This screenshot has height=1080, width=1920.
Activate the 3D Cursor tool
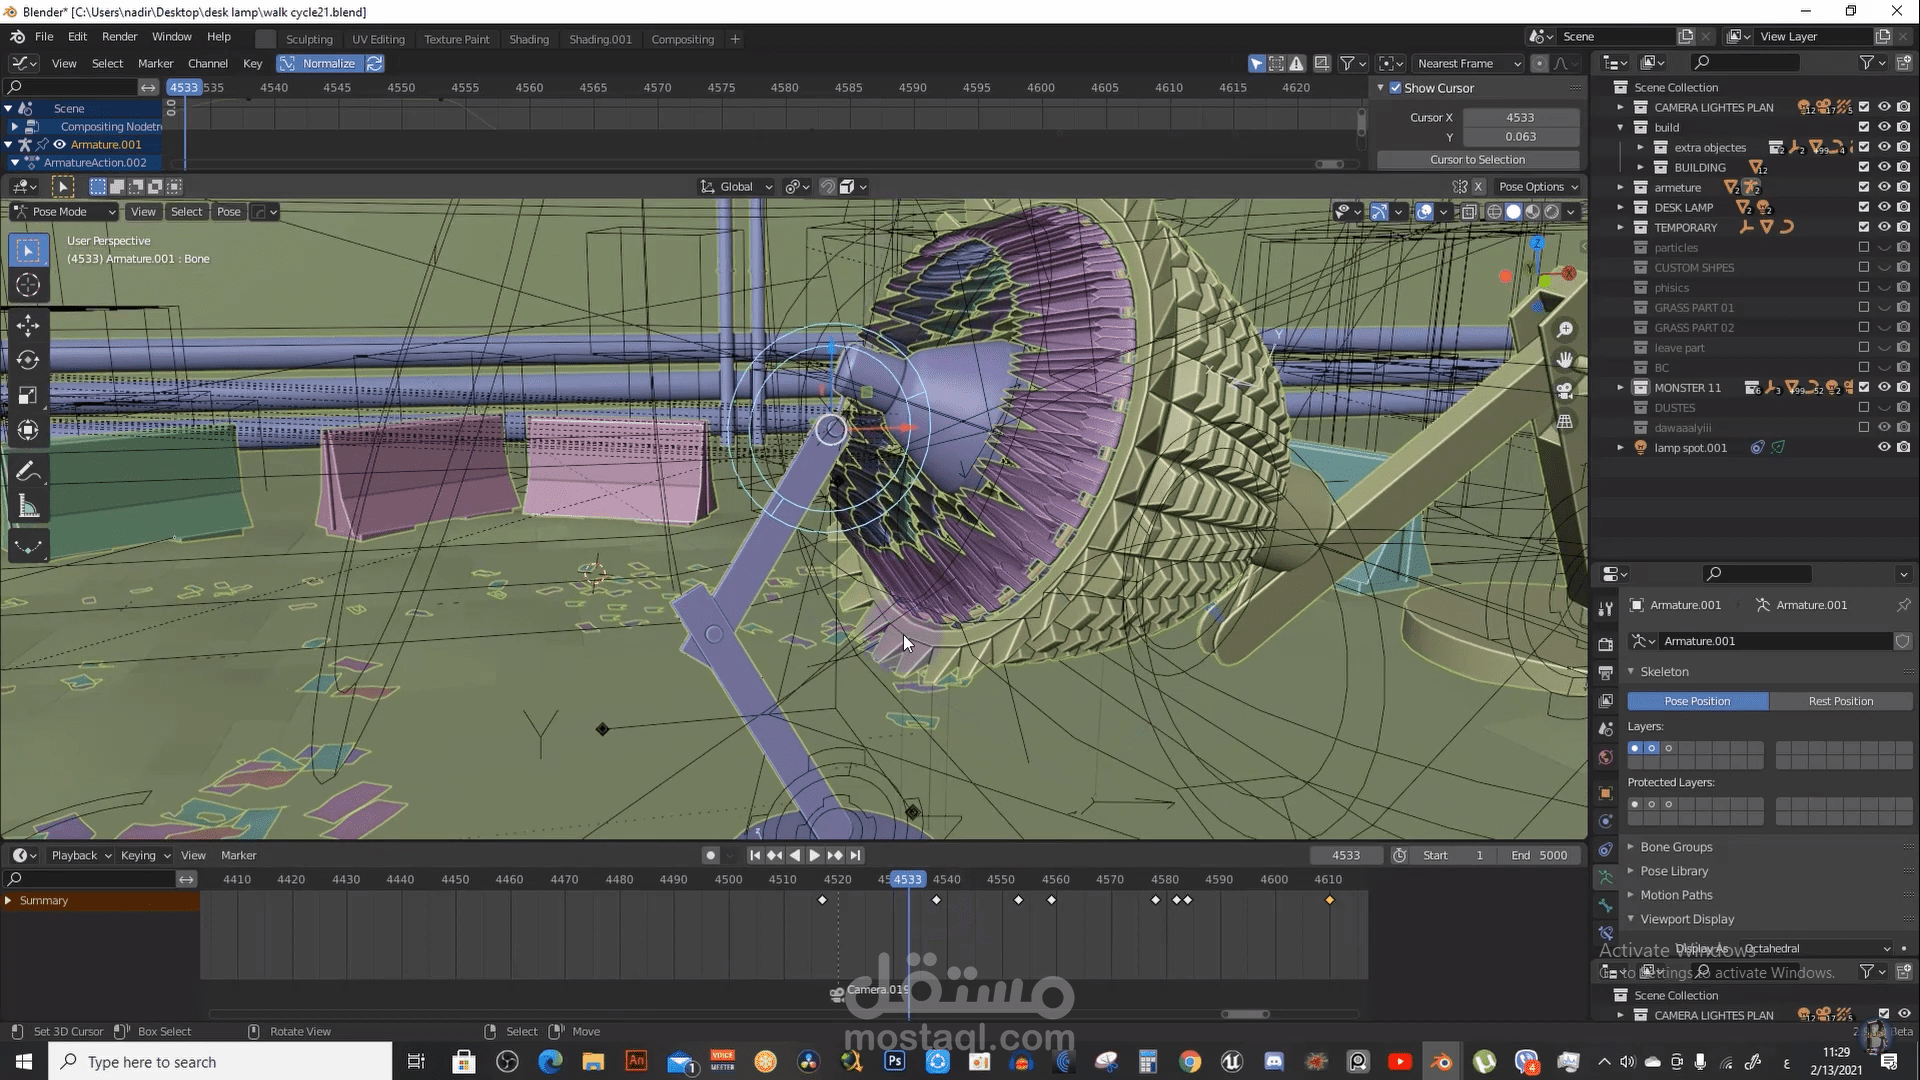pyautogui.click(x=28, y=285)
